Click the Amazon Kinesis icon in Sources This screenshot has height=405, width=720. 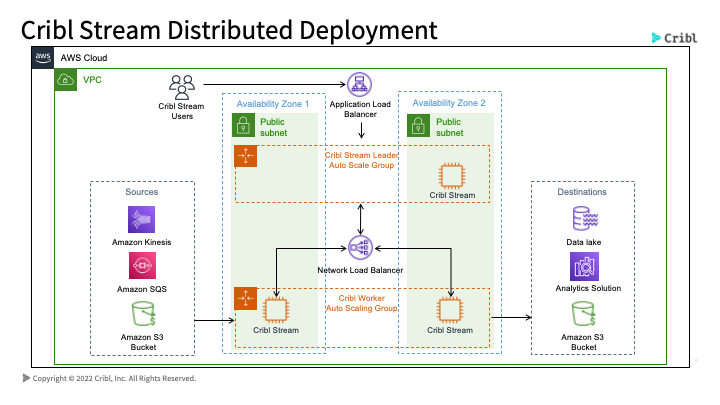click(141, 220)
